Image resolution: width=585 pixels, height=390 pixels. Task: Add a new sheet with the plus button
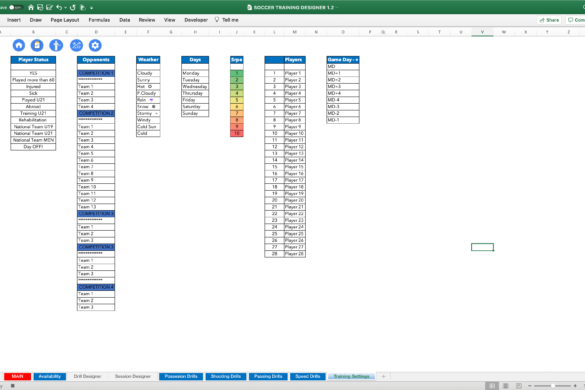[383, 376]
